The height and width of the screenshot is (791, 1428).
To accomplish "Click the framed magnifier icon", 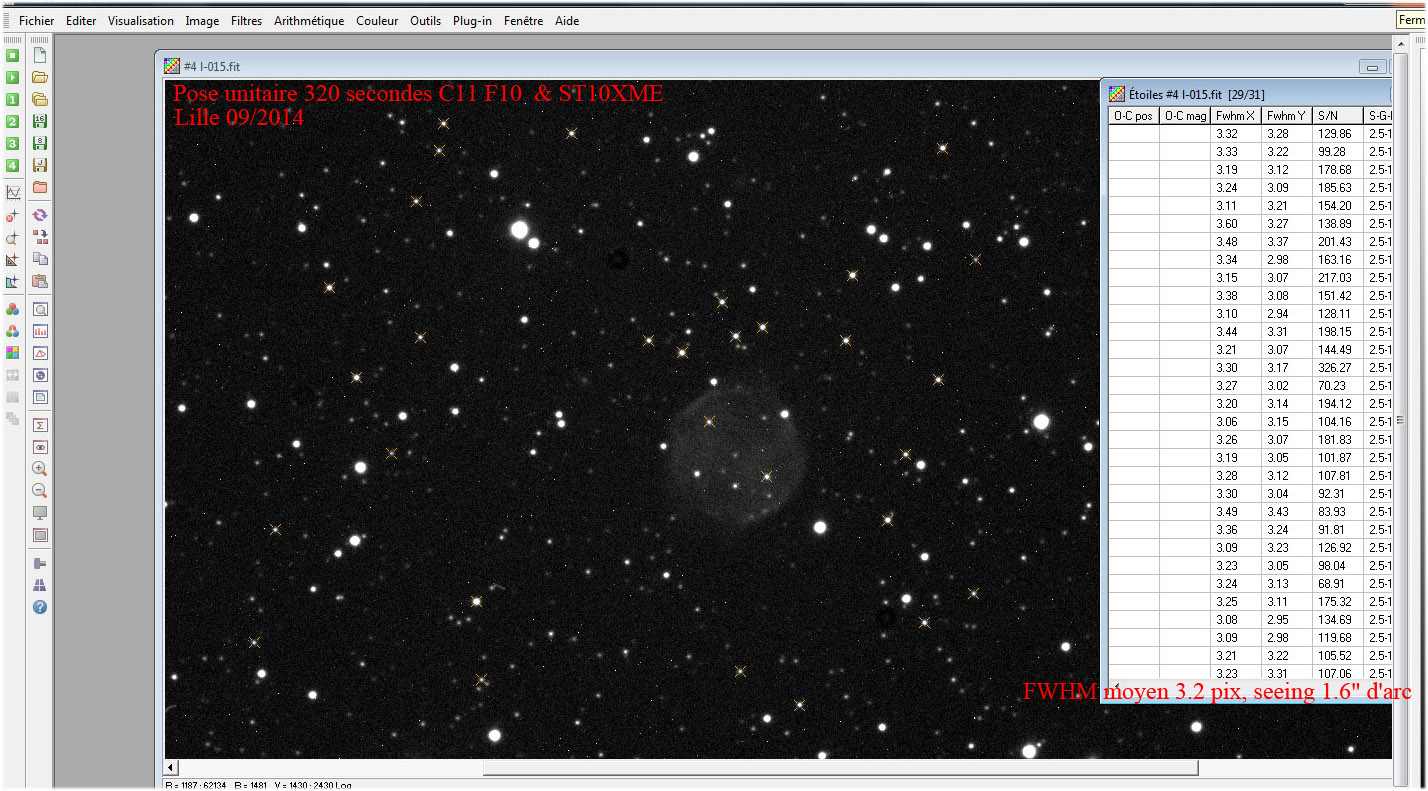I will pyautogui.click(x=40, y=309).
